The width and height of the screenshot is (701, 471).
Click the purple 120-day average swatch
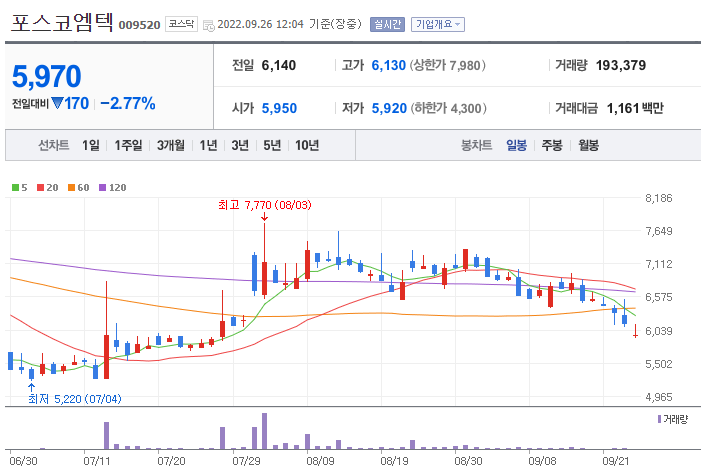(102, 188)
